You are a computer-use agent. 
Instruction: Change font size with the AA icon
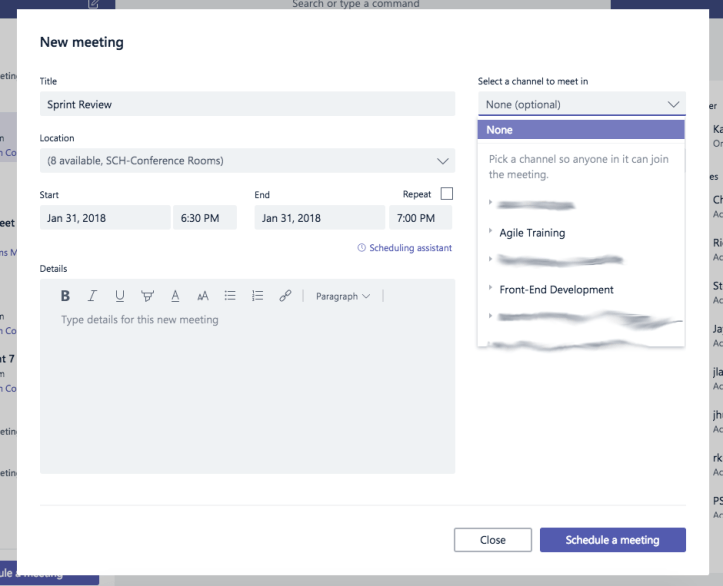[x=202, y=296]
